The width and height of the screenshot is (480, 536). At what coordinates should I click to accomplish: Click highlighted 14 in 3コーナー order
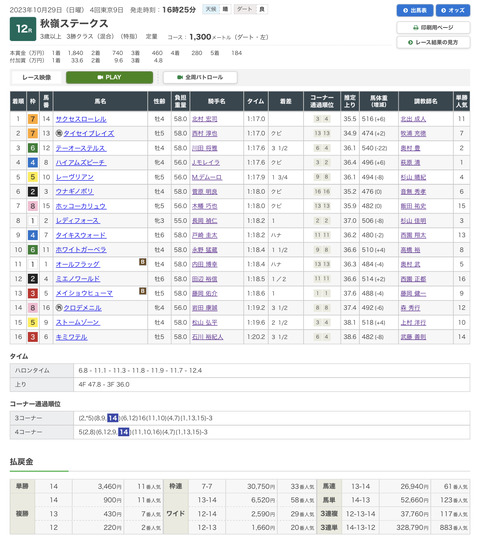coord(112,418)
